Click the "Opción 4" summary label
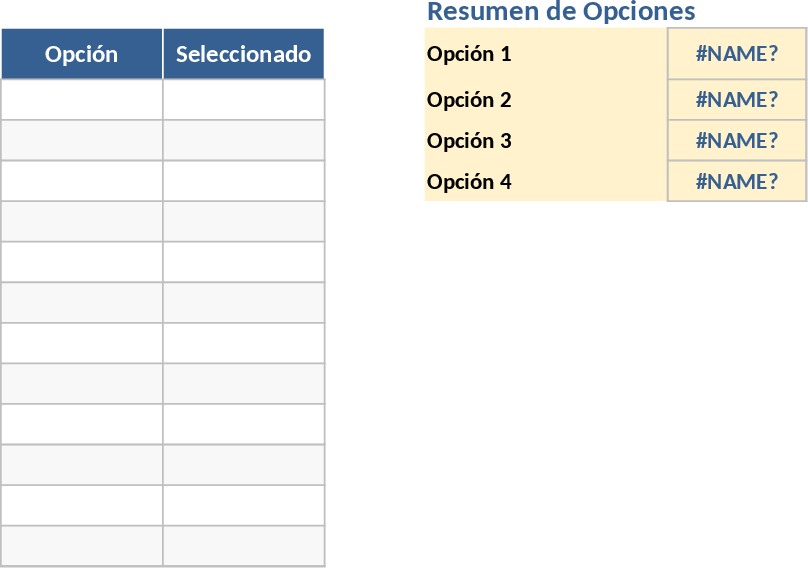808x568 pixels. point(469,182)
